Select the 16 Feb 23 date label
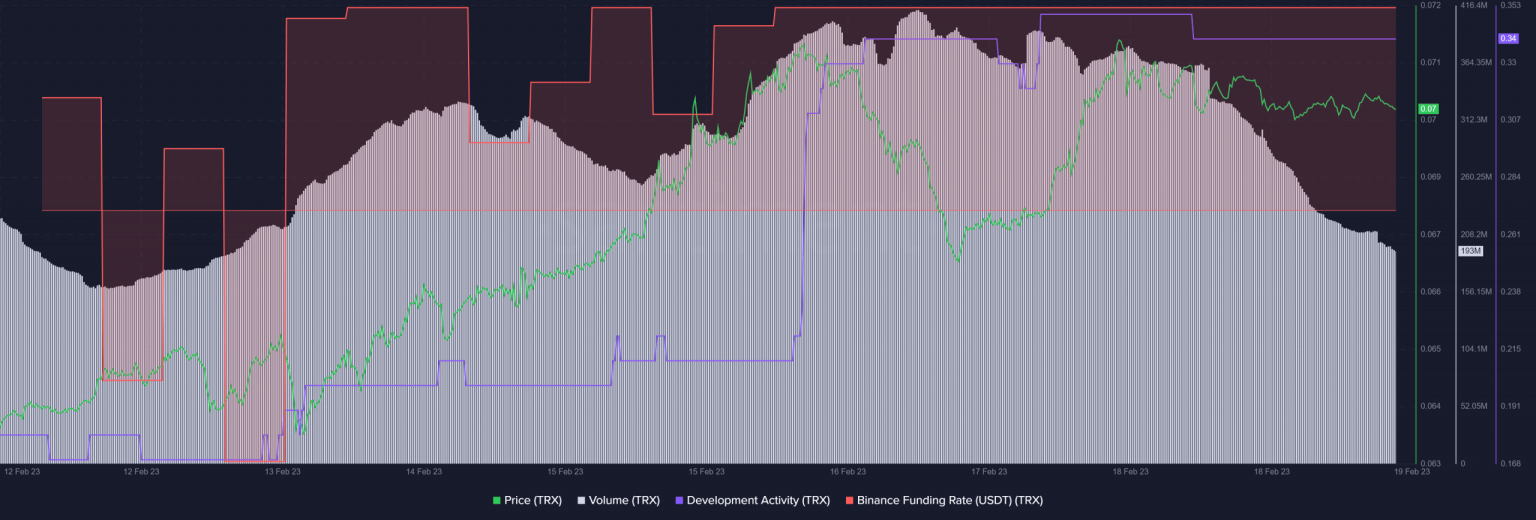1536x520 pixels. point(848,471)
